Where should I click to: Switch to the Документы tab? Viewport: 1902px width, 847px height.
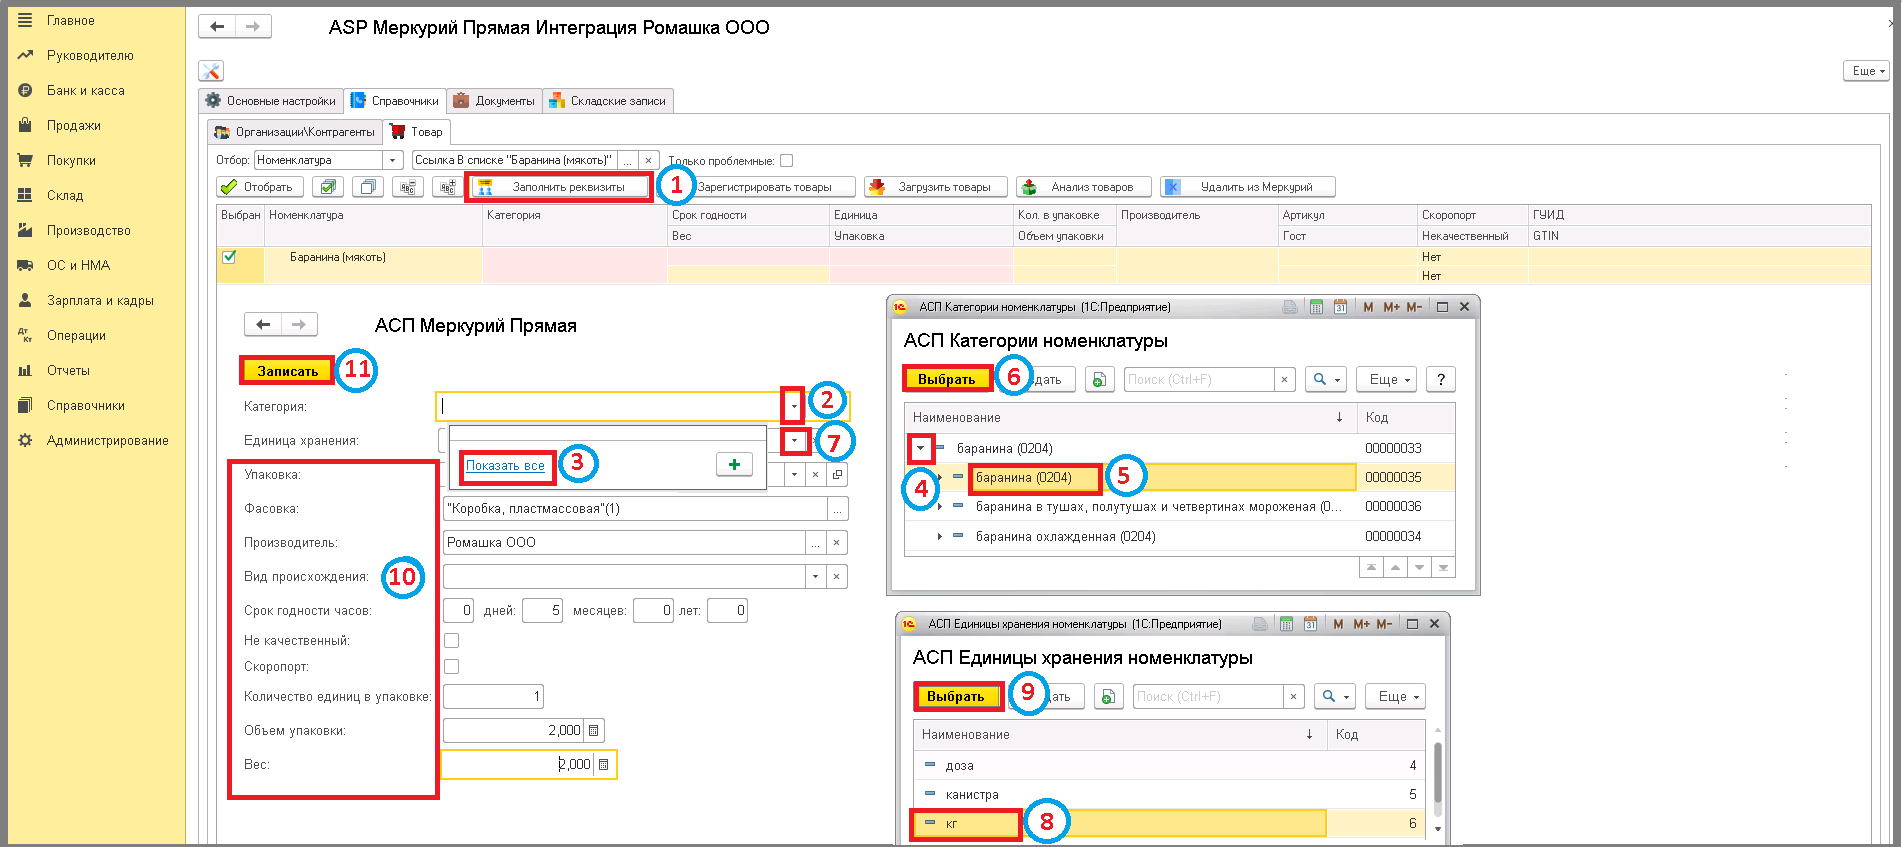coord(495,101)
